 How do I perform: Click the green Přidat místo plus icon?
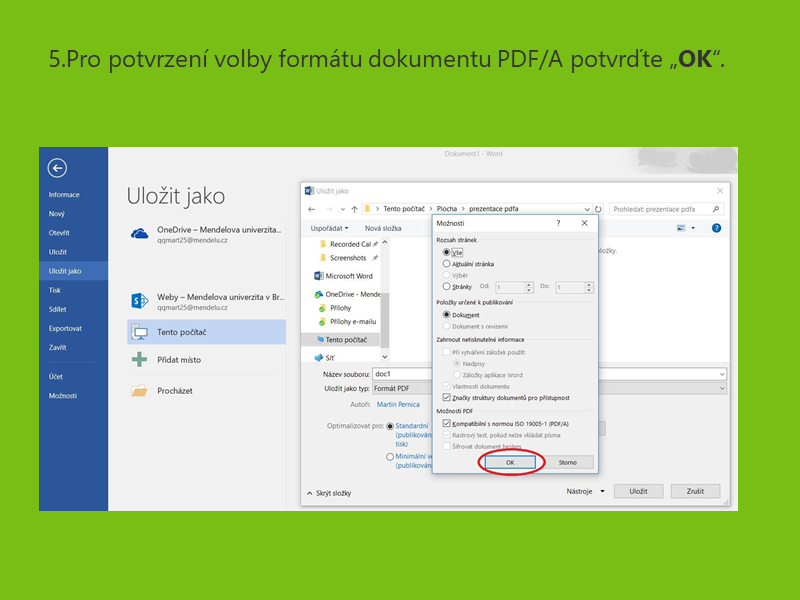pyautogui.click(x=139, y=360)
